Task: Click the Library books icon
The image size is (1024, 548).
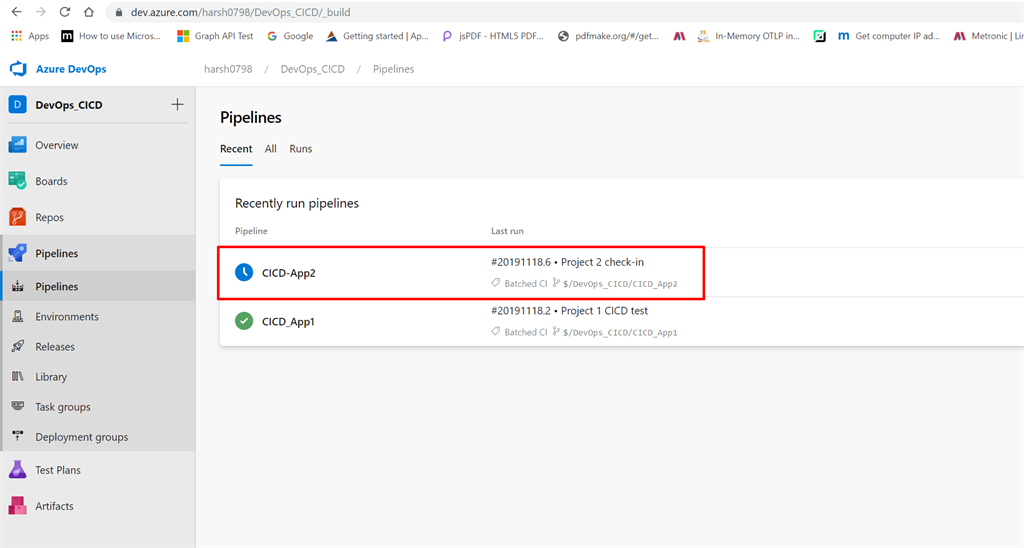Action: click(18, 376)
